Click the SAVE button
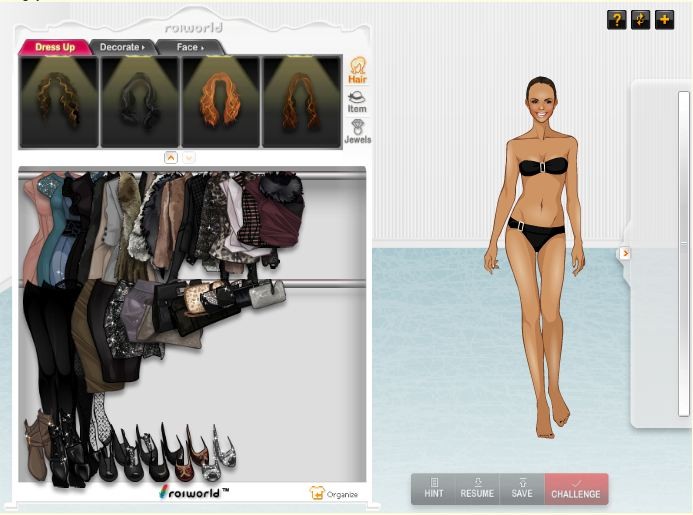Viewport: 693px width, 515px height. tap(521, 488)
